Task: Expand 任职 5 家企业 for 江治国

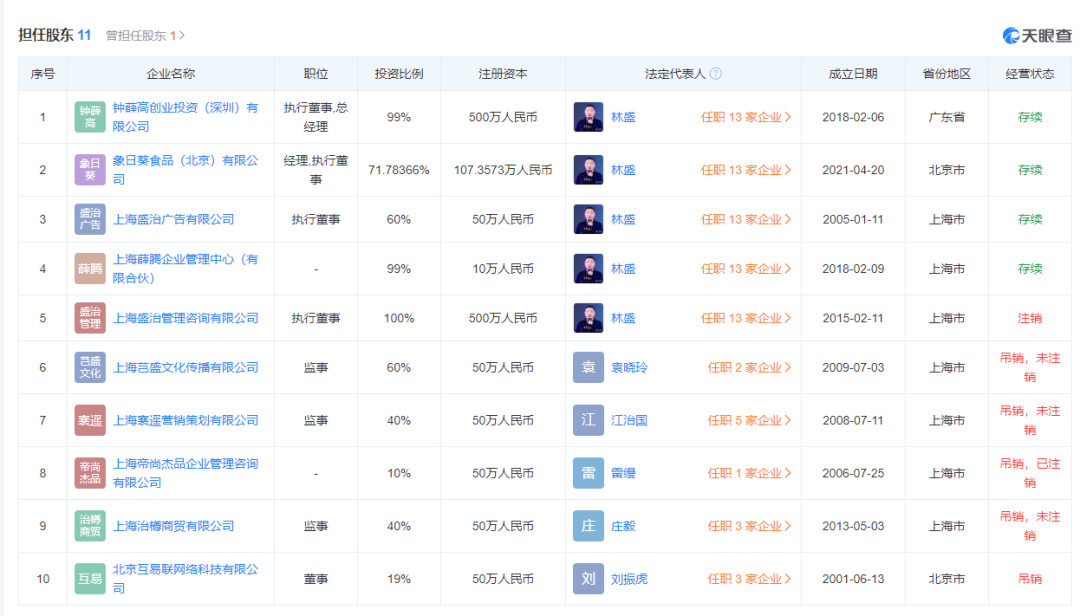Action: 749,420
